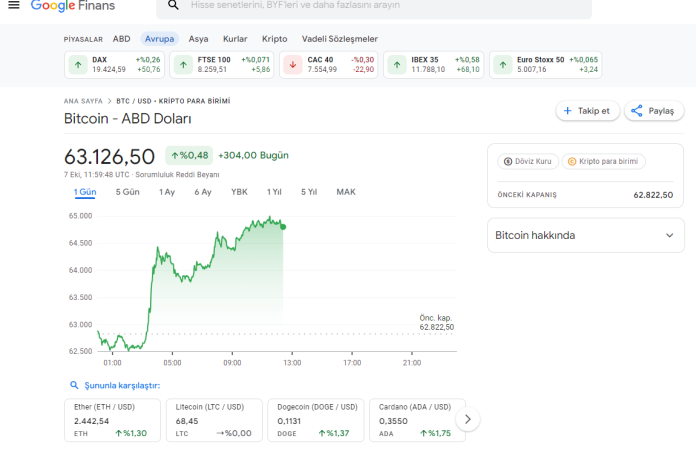Click the search magnifier icon
Viewport: 696px width, 450px height.
tap(173, 6)
